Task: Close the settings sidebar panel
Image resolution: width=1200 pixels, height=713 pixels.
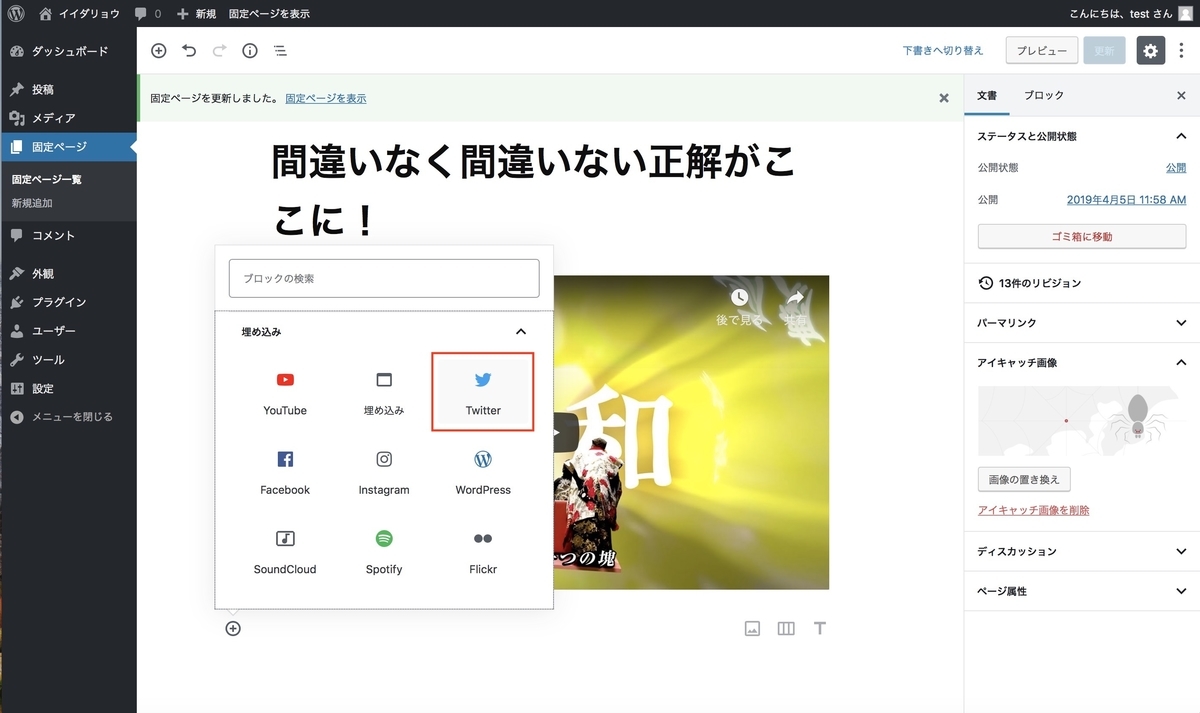Action: tap(1181, 96)
